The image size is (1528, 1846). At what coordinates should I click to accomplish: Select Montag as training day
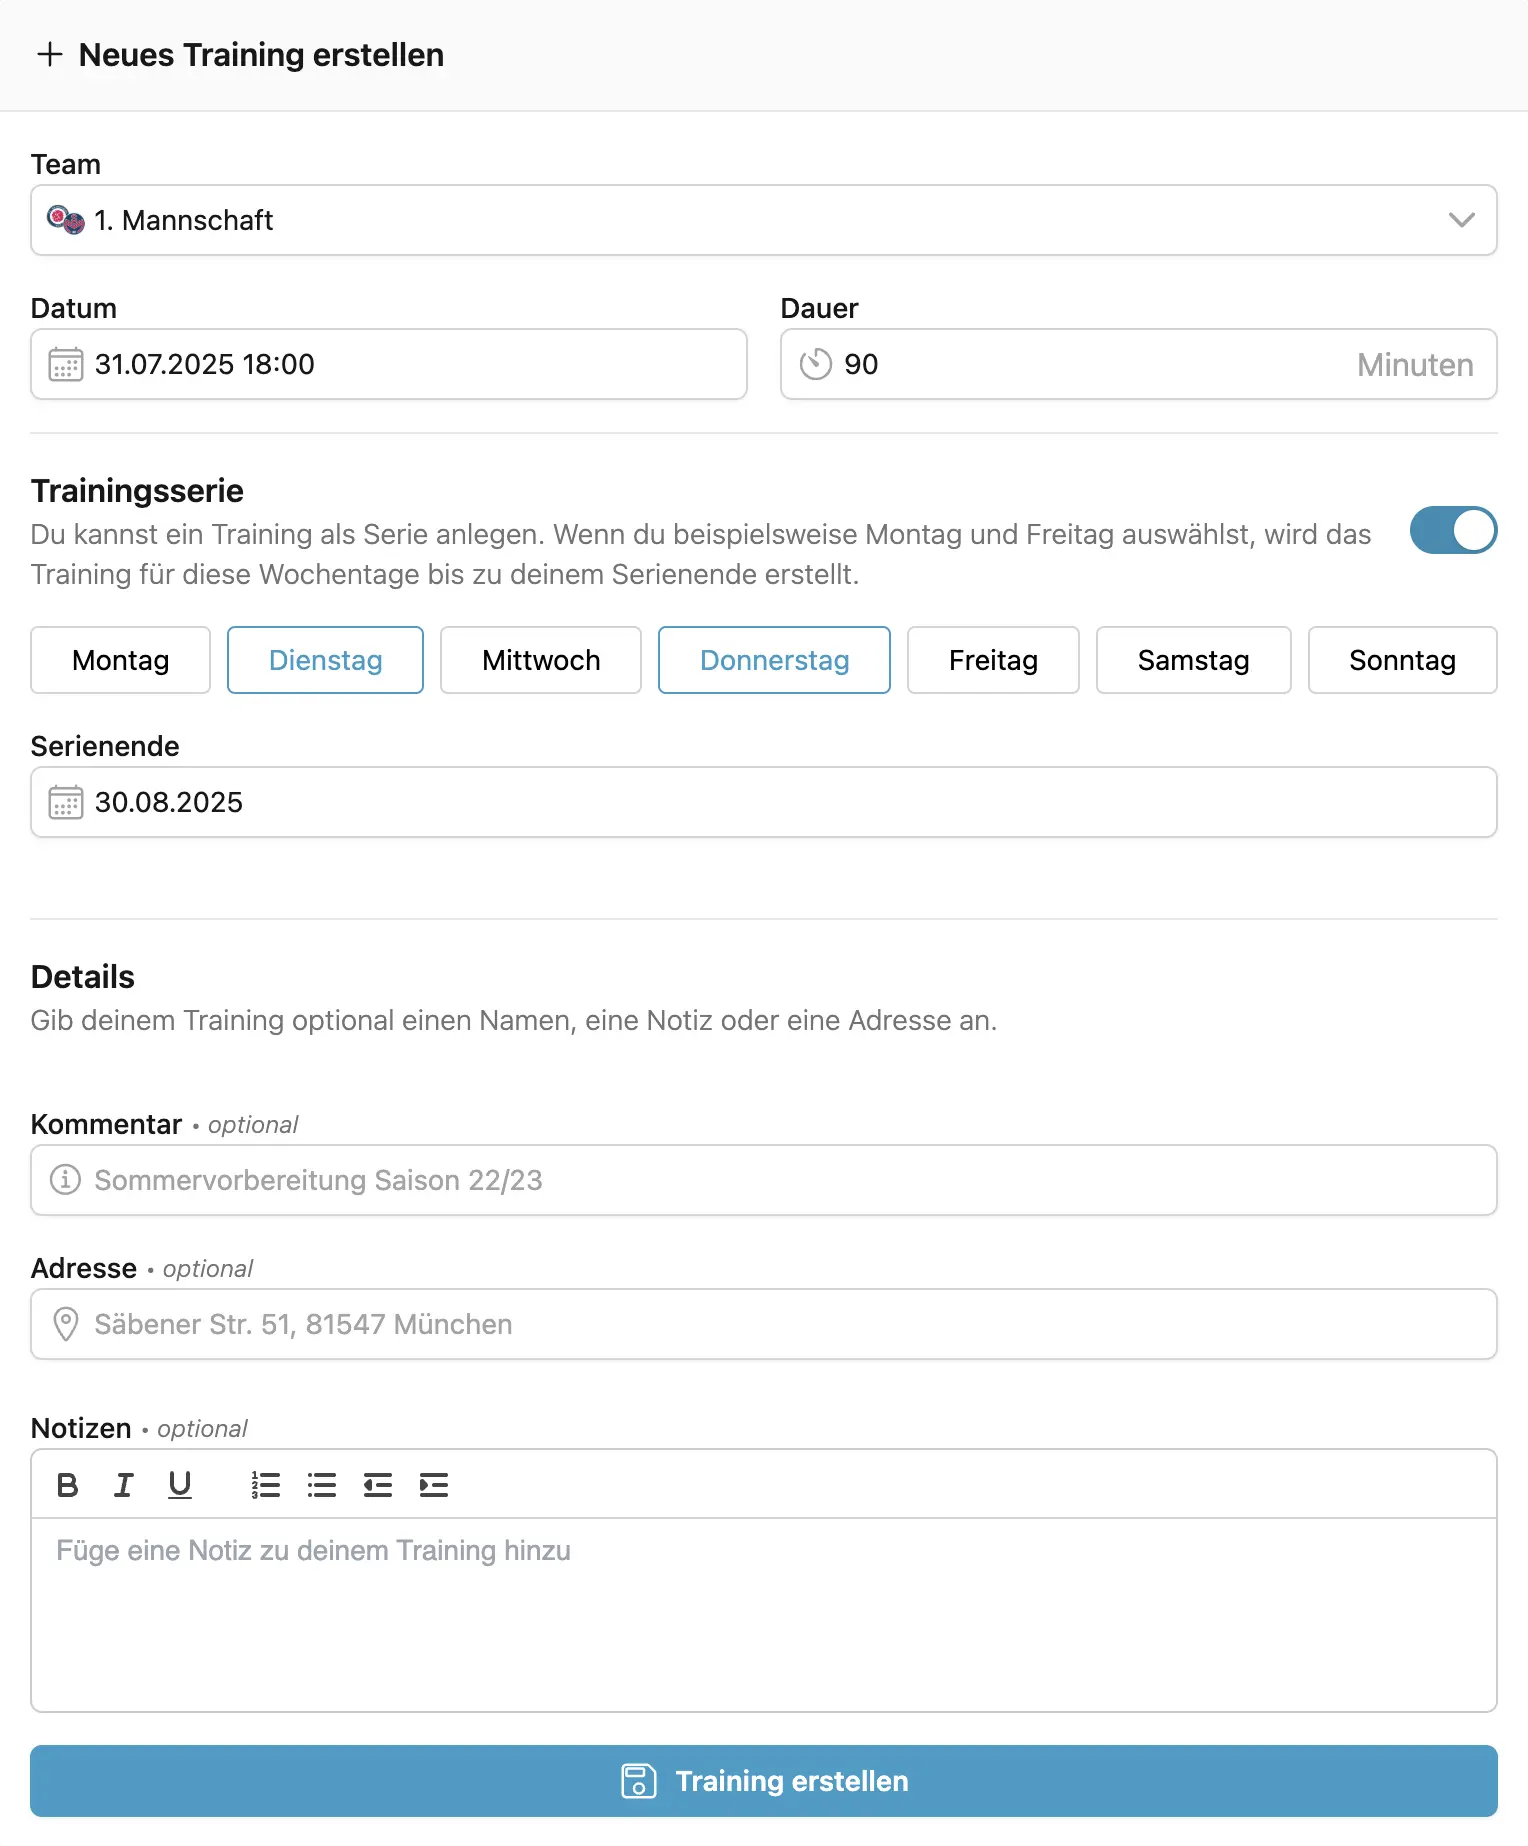click(121, 660)
